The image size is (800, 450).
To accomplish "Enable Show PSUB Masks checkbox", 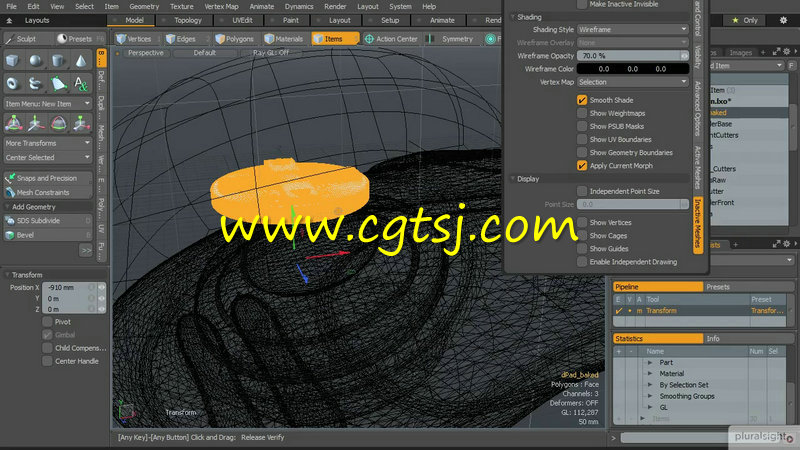I will [x=582, y=126].
